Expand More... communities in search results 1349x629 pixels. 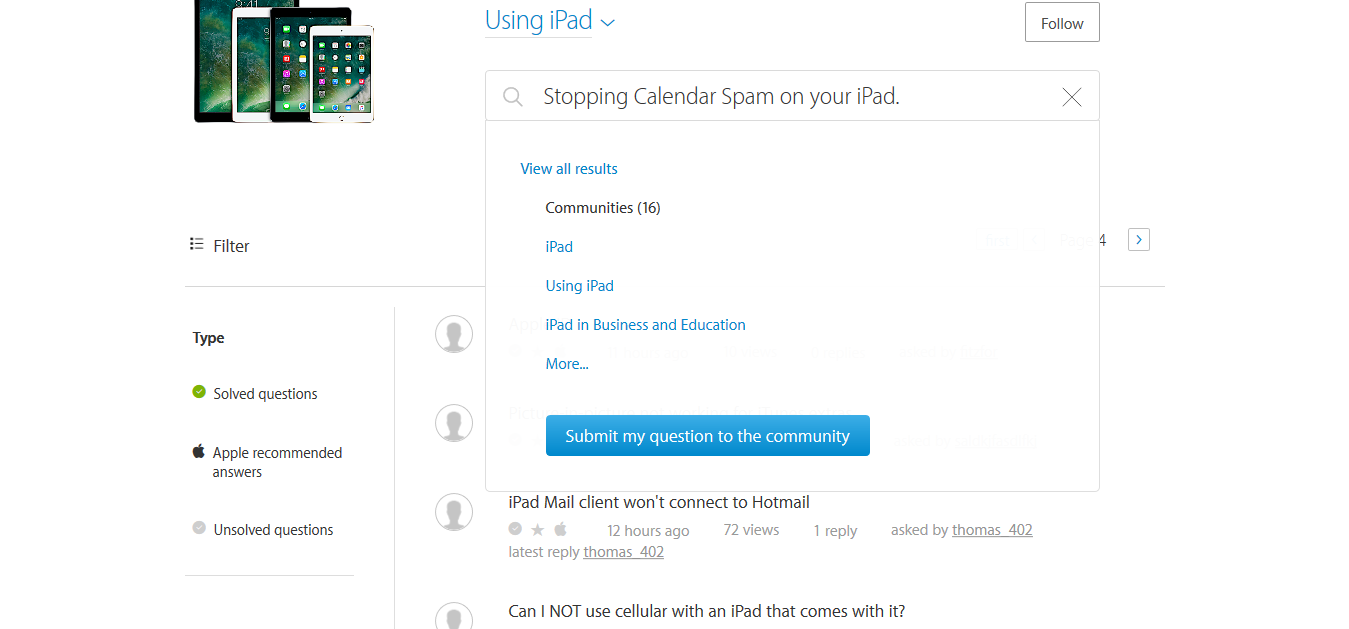(x=567, y=364)
